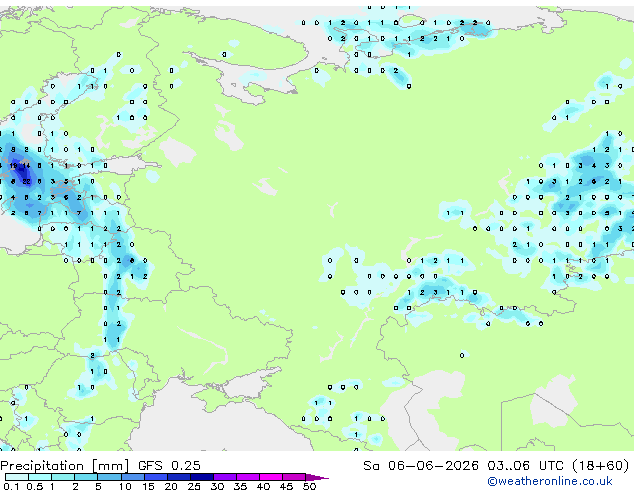Click the legend swatch between 45 and 50

click(294, 477)
